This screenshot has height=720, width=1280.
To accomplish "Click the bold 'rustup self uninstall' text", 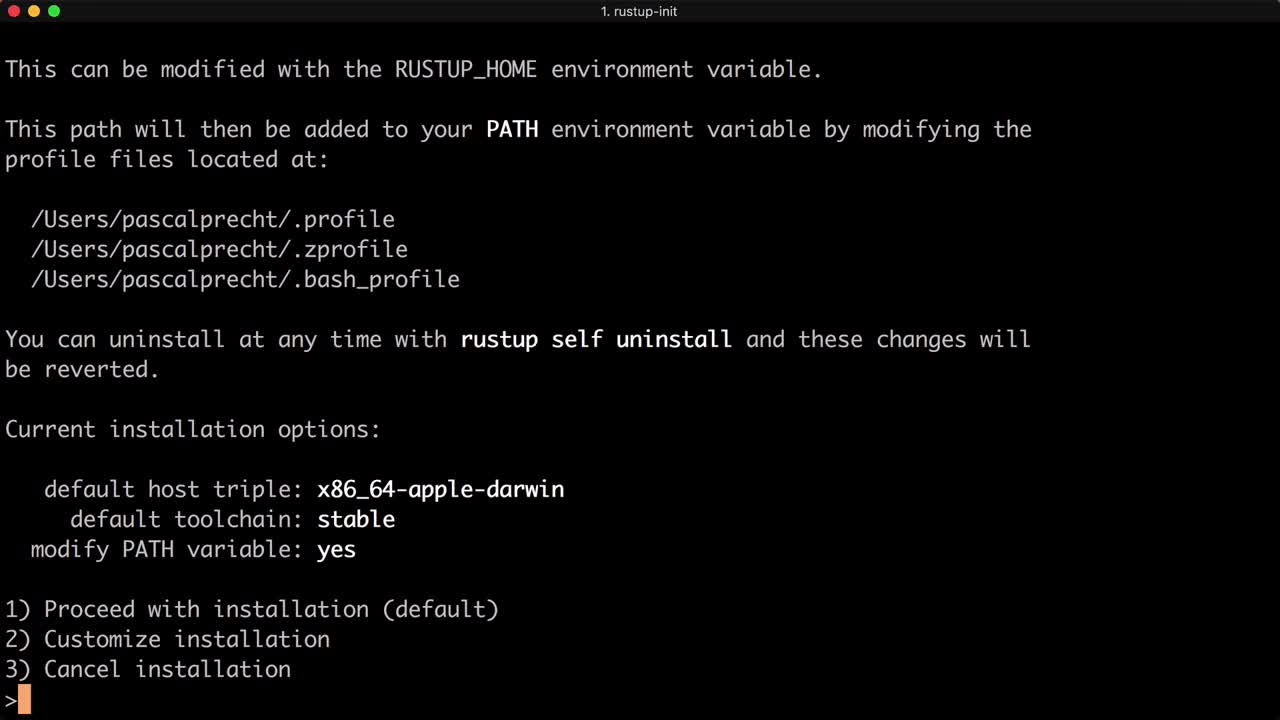I will pos(596,339).
